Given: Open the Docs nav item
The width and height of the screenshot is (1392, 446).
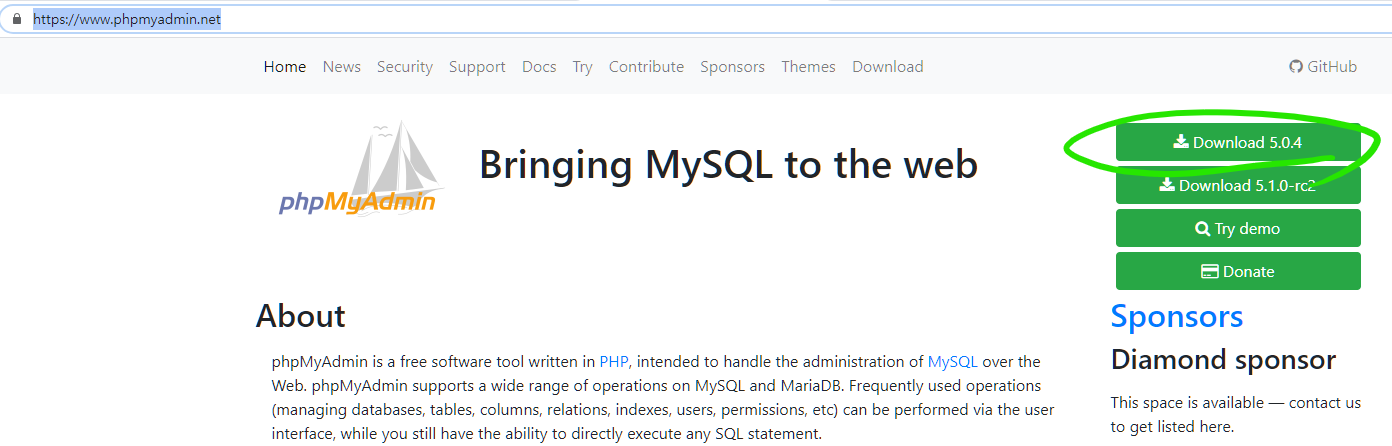Looking at the screenshot, I should (539, 67).
